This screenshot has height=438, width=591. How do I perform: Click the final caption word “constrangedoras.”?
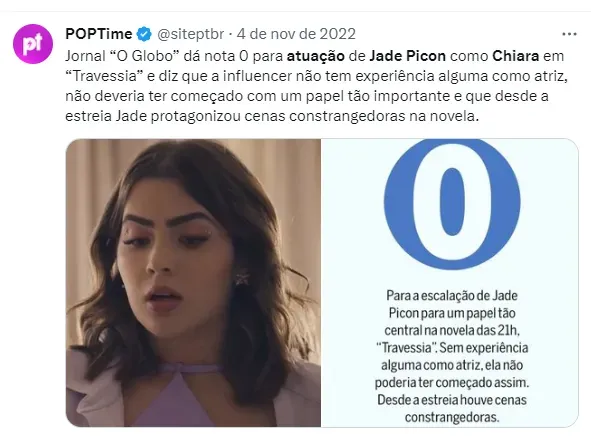coord(452,417)
